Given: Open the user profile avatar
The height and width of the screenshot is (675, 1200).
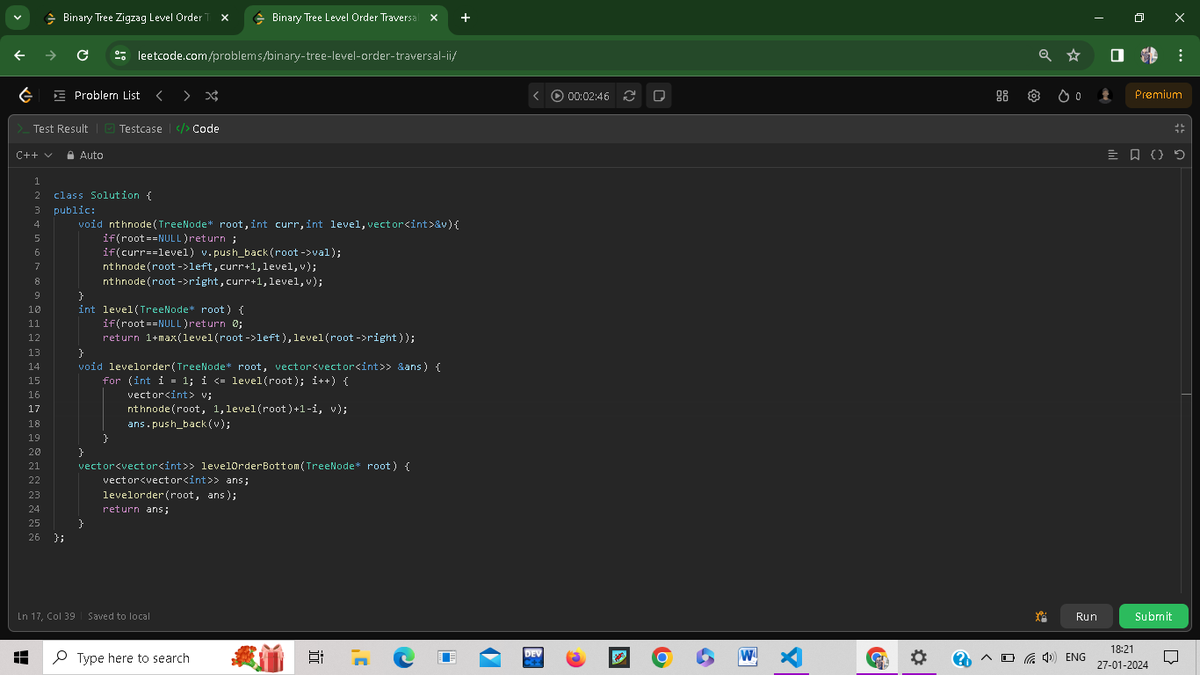Looking at the screenshot, I should 1106,96.
